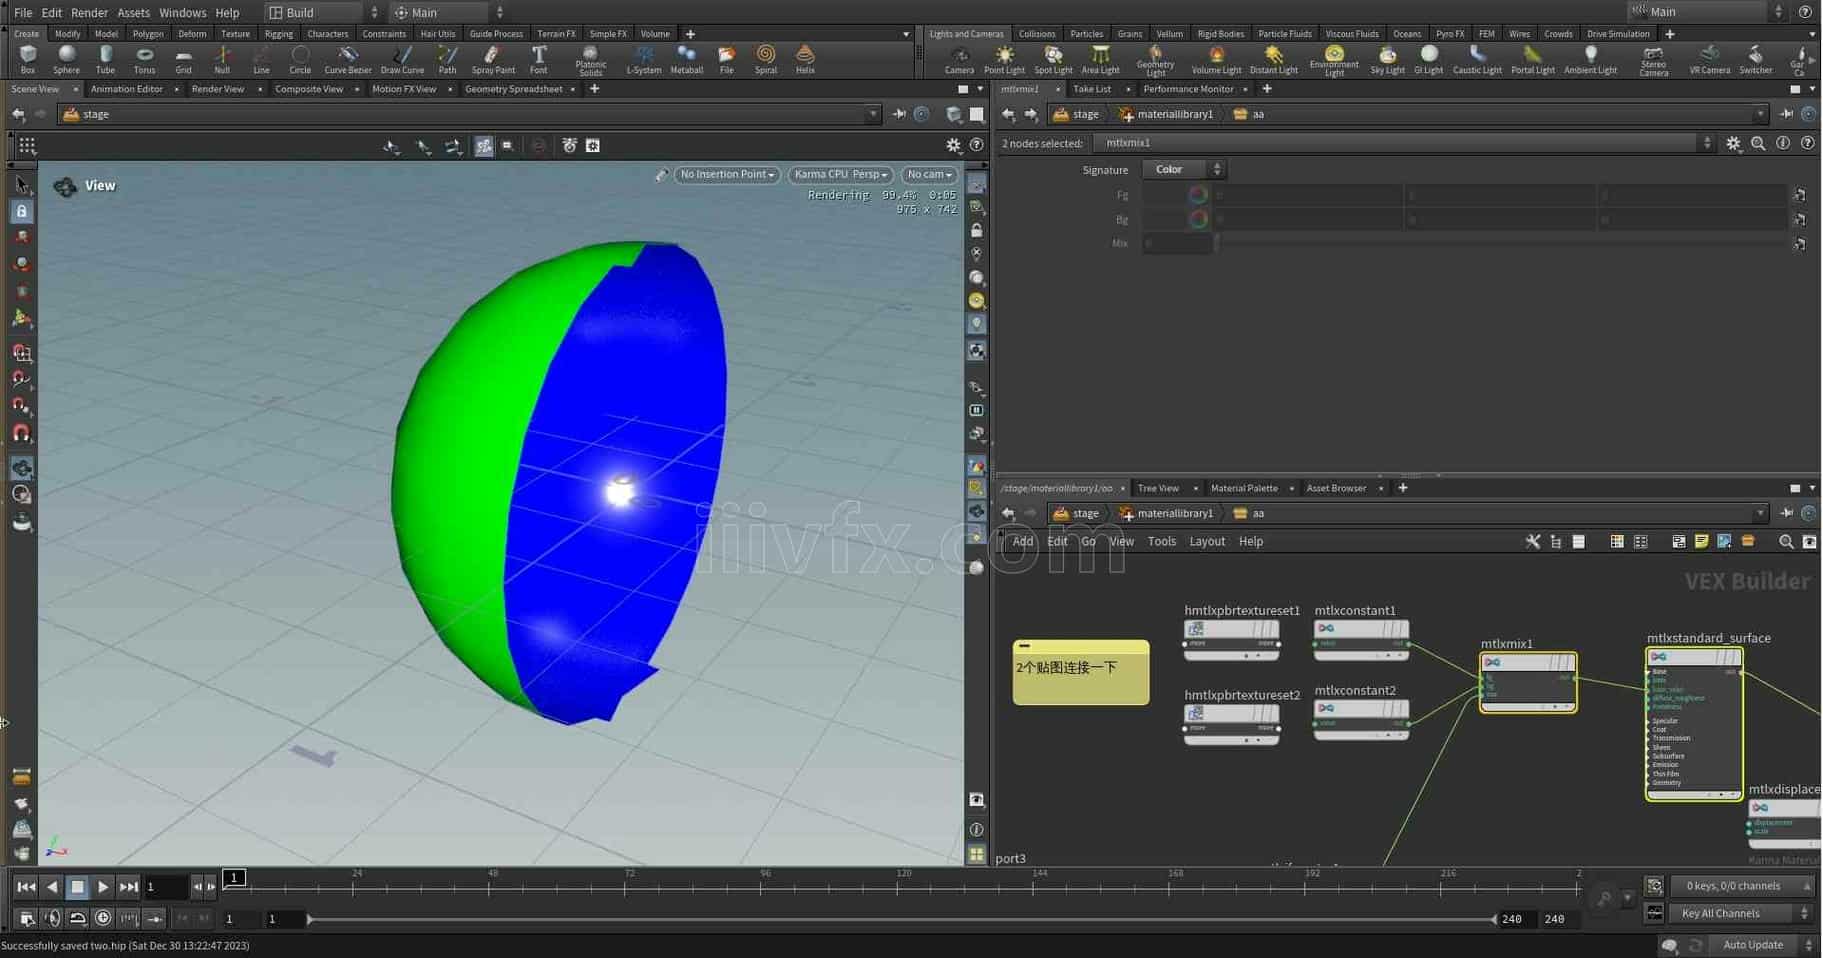Select the Sphere shelf tool
This screenshot has height=958, width=1823.
[66, 58]
